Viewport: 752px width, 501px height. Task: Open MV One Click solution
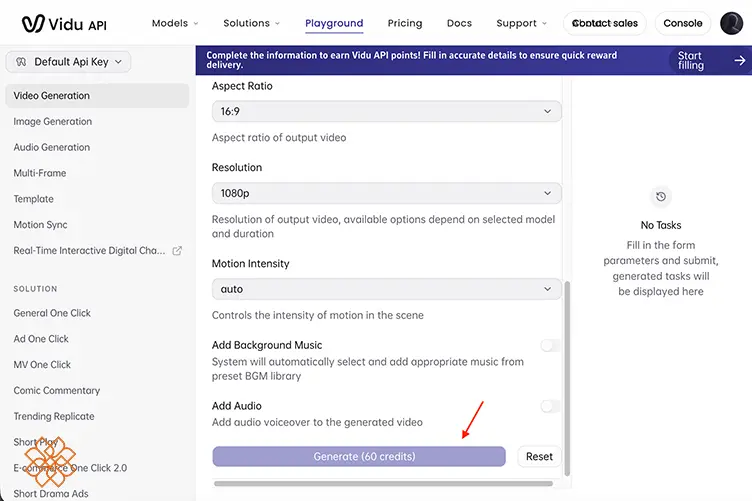coord(42,365)
